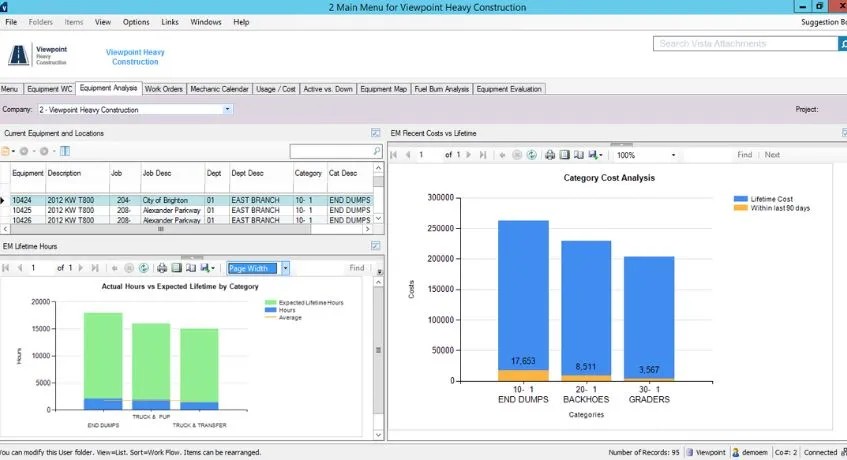Print the EM Lifetime Hours report
The height and width of the screenshot is (460, 847).
tap(162, 268)
